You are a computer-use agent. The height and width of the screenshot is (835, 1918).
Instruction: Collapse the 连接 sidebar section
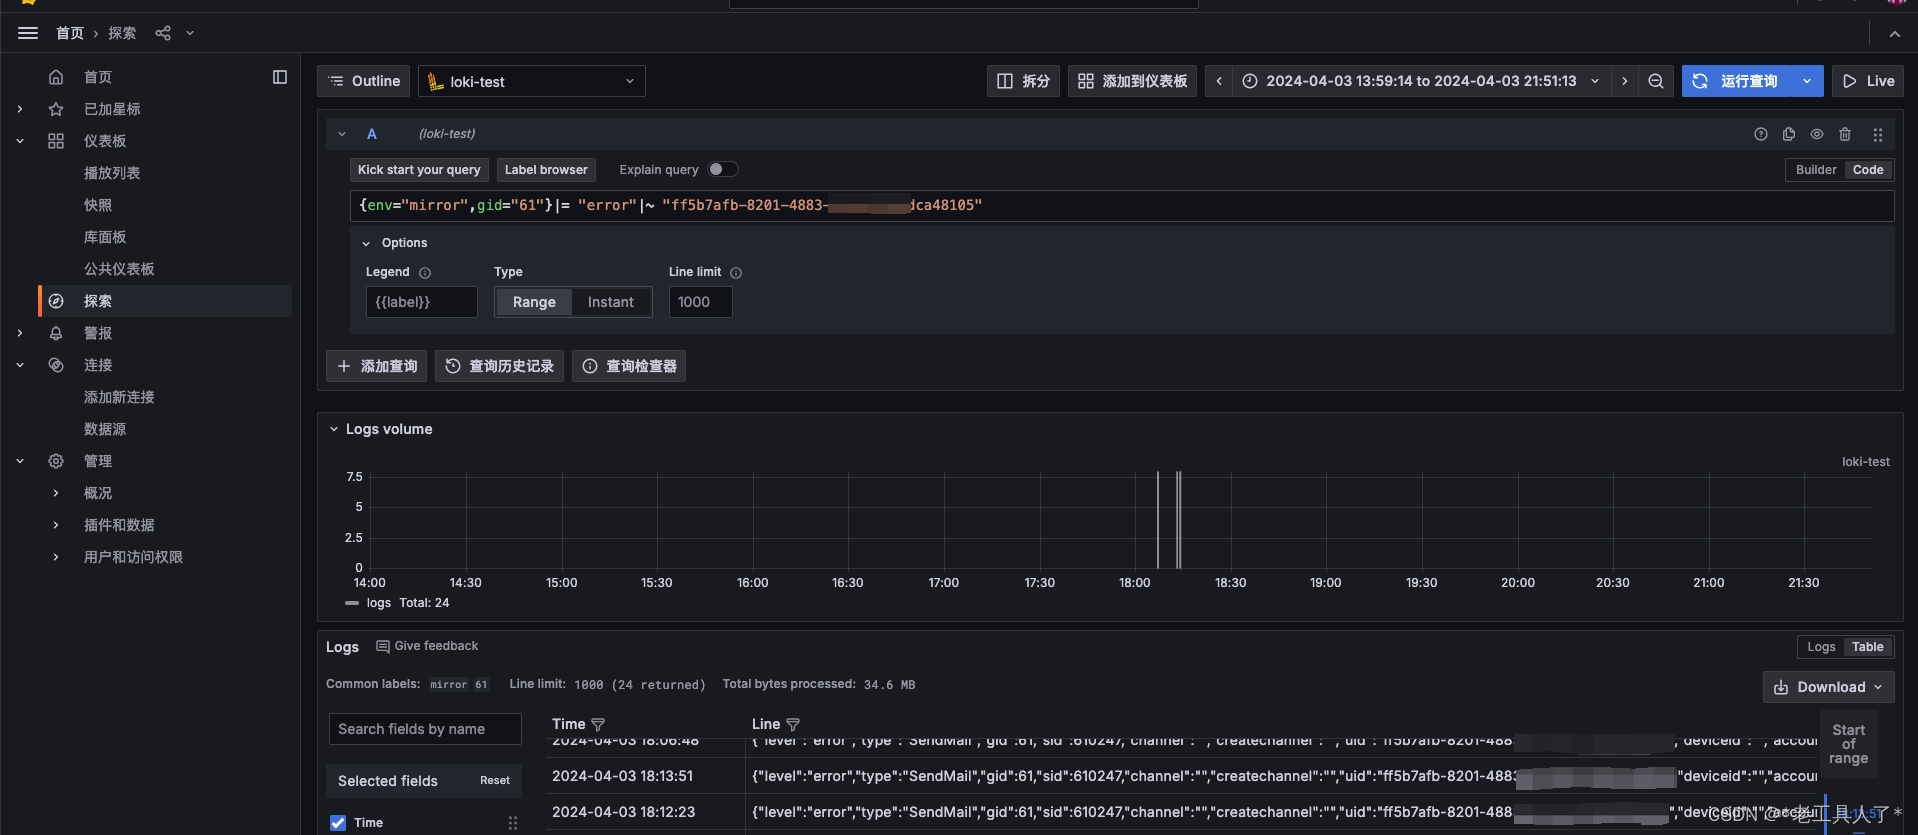(20, 365)
